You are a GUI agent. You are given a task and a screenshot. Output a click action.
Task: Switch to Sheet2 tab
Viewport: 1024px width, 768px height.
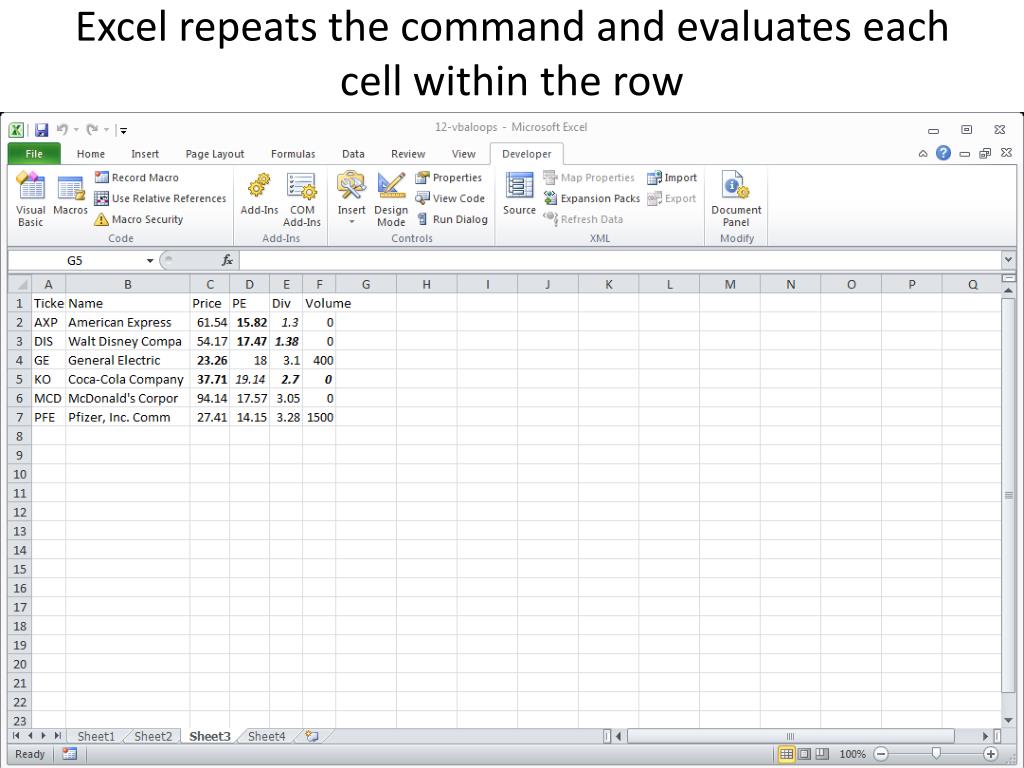pos(153,736)
